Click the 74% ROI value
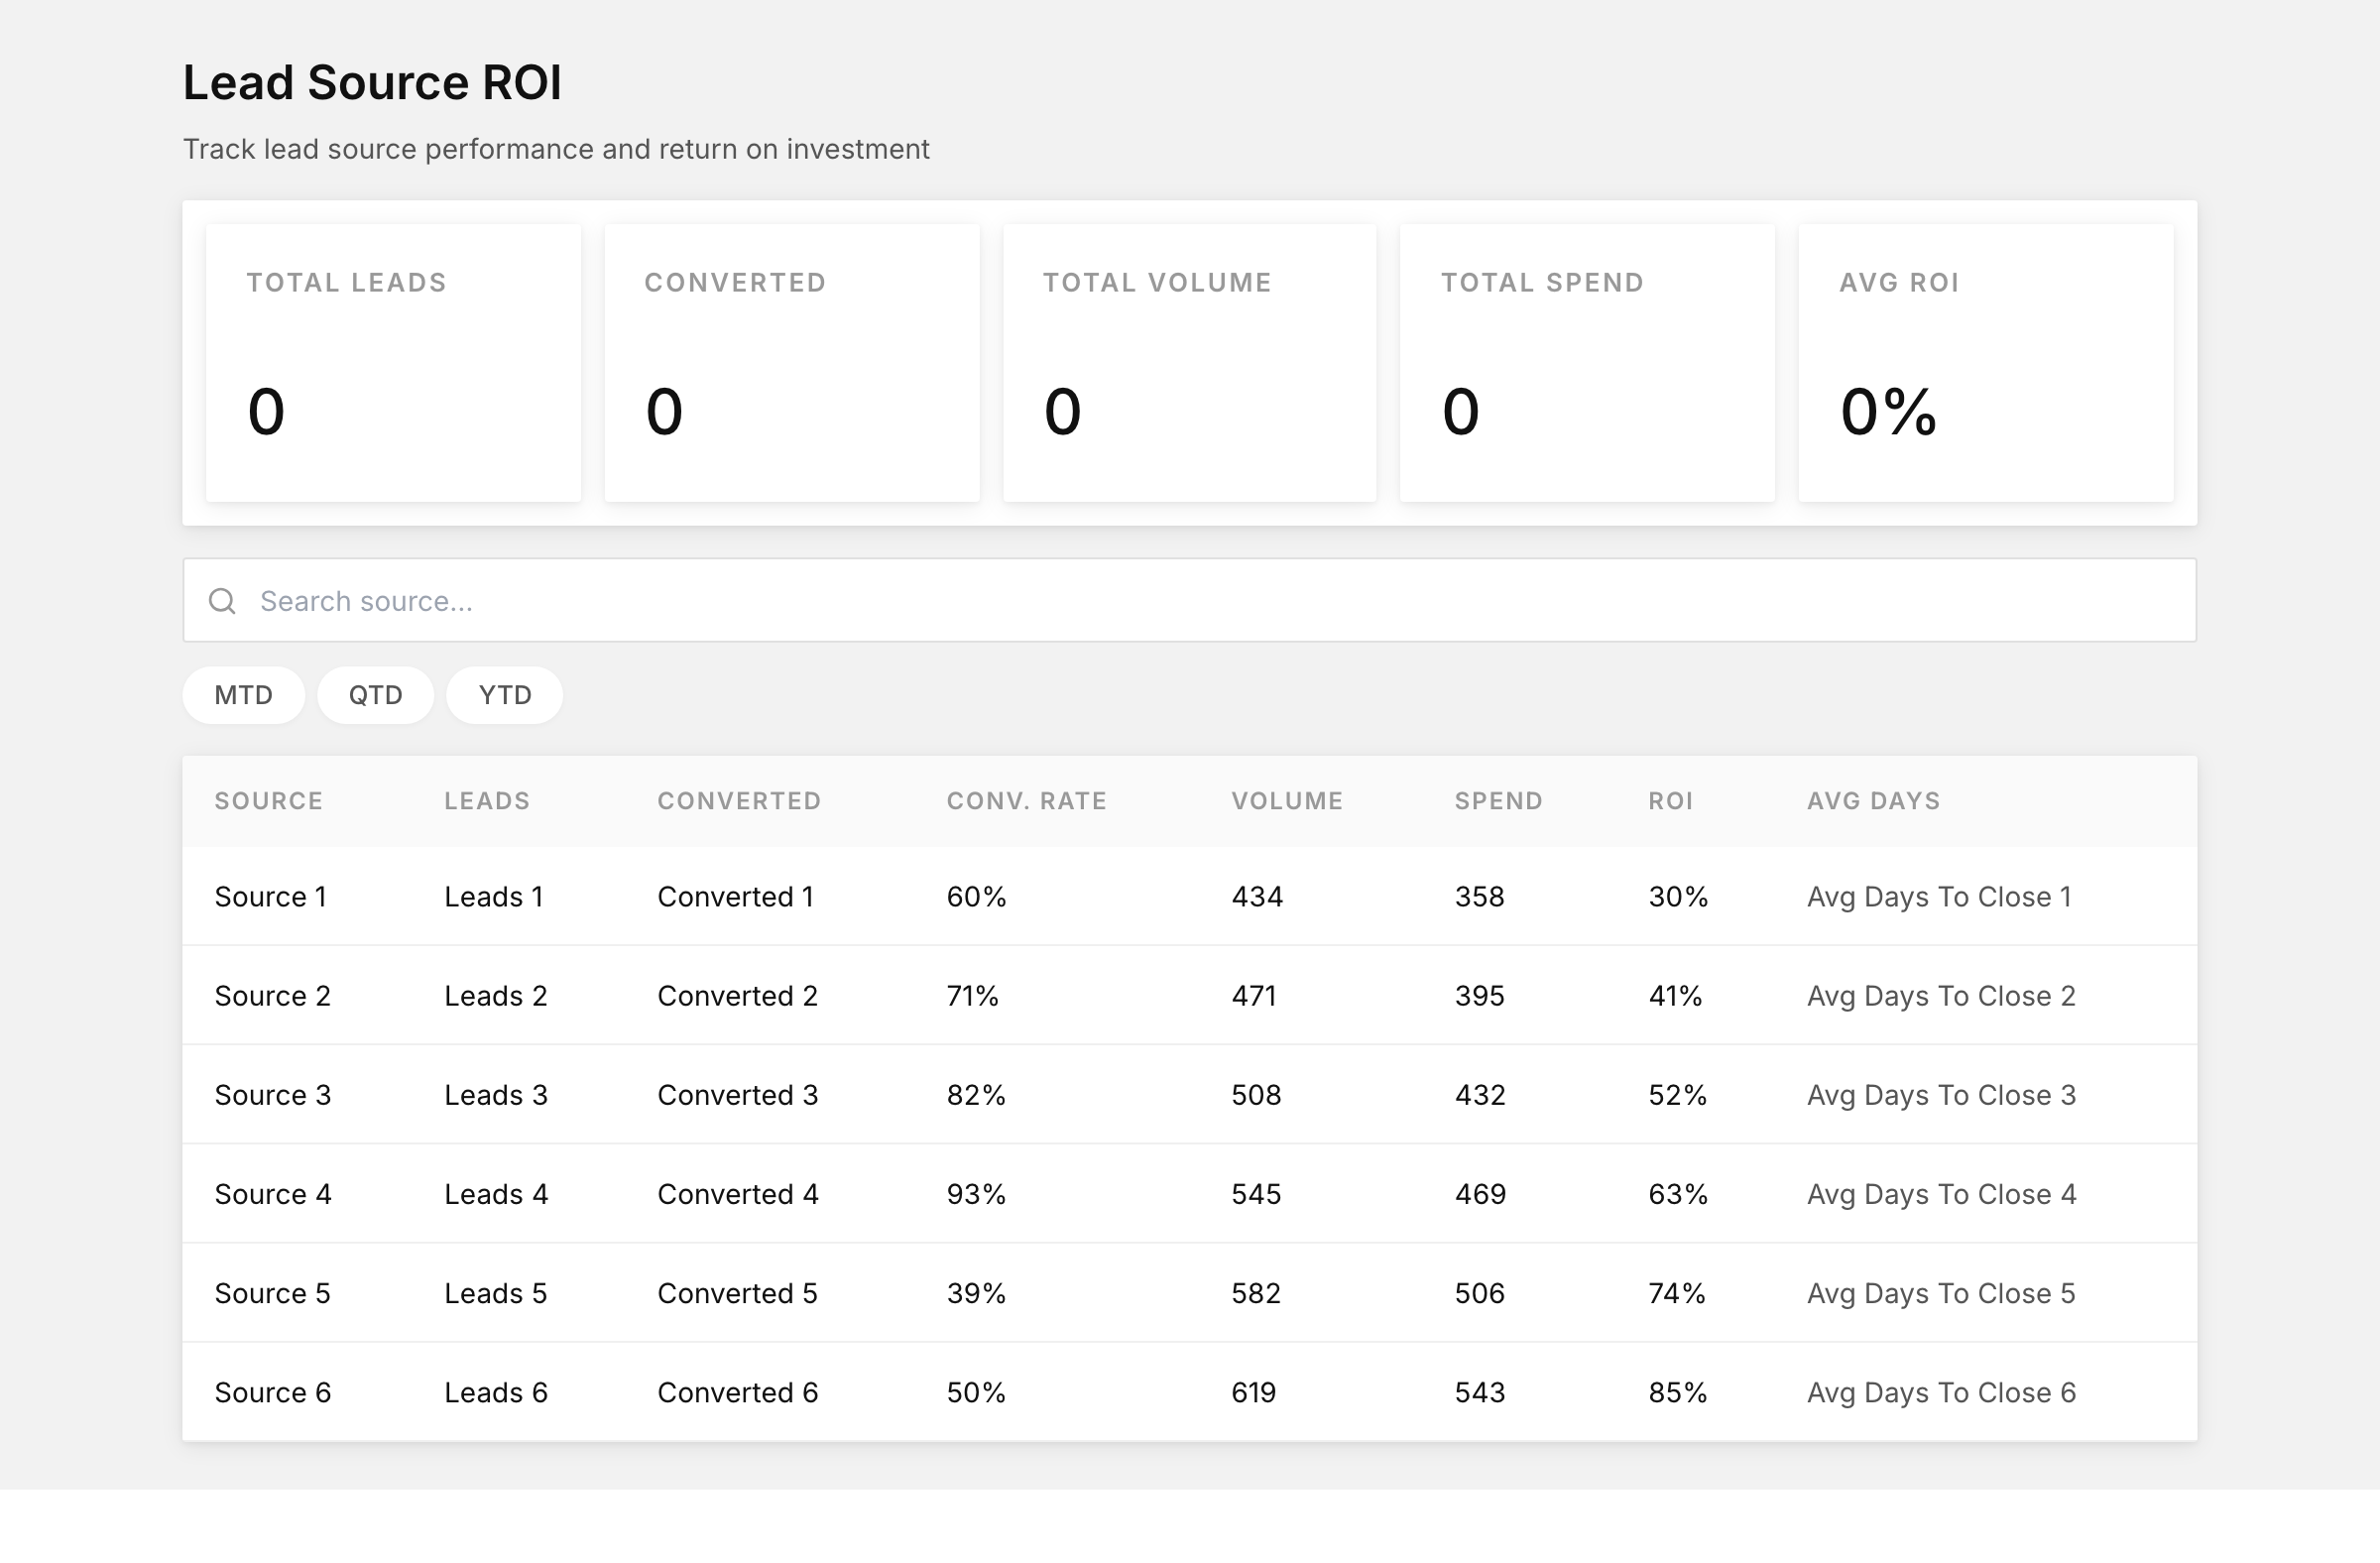The height and width of the screenshot is (1563, 2380). [x=1677, y=1293]
